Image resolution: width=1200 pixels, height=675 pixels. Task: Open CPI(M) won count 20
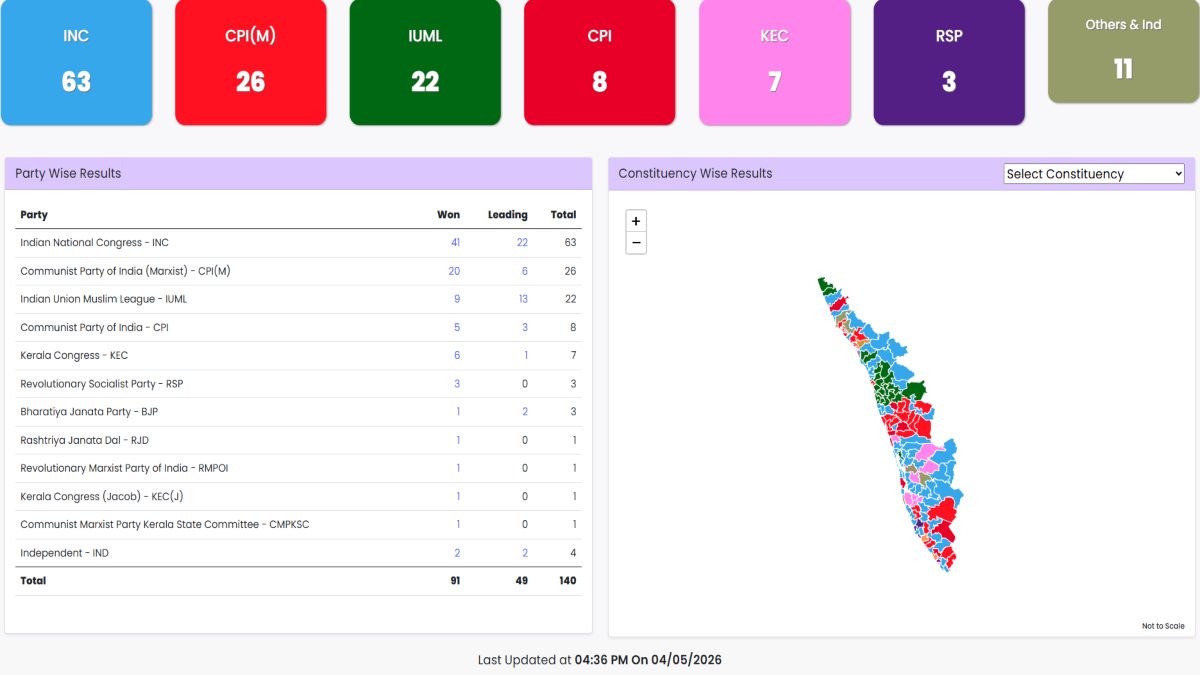pyautogui.click(x=454, y=271)
